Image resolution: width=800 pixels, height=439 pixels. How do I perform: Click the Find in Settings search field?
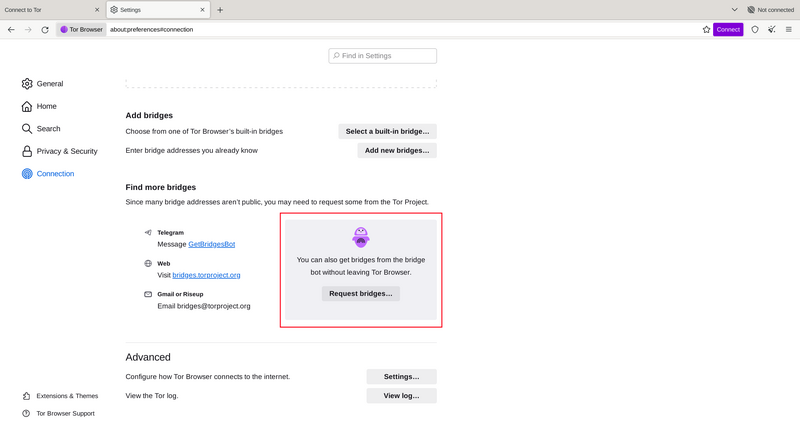coord(383,56)
